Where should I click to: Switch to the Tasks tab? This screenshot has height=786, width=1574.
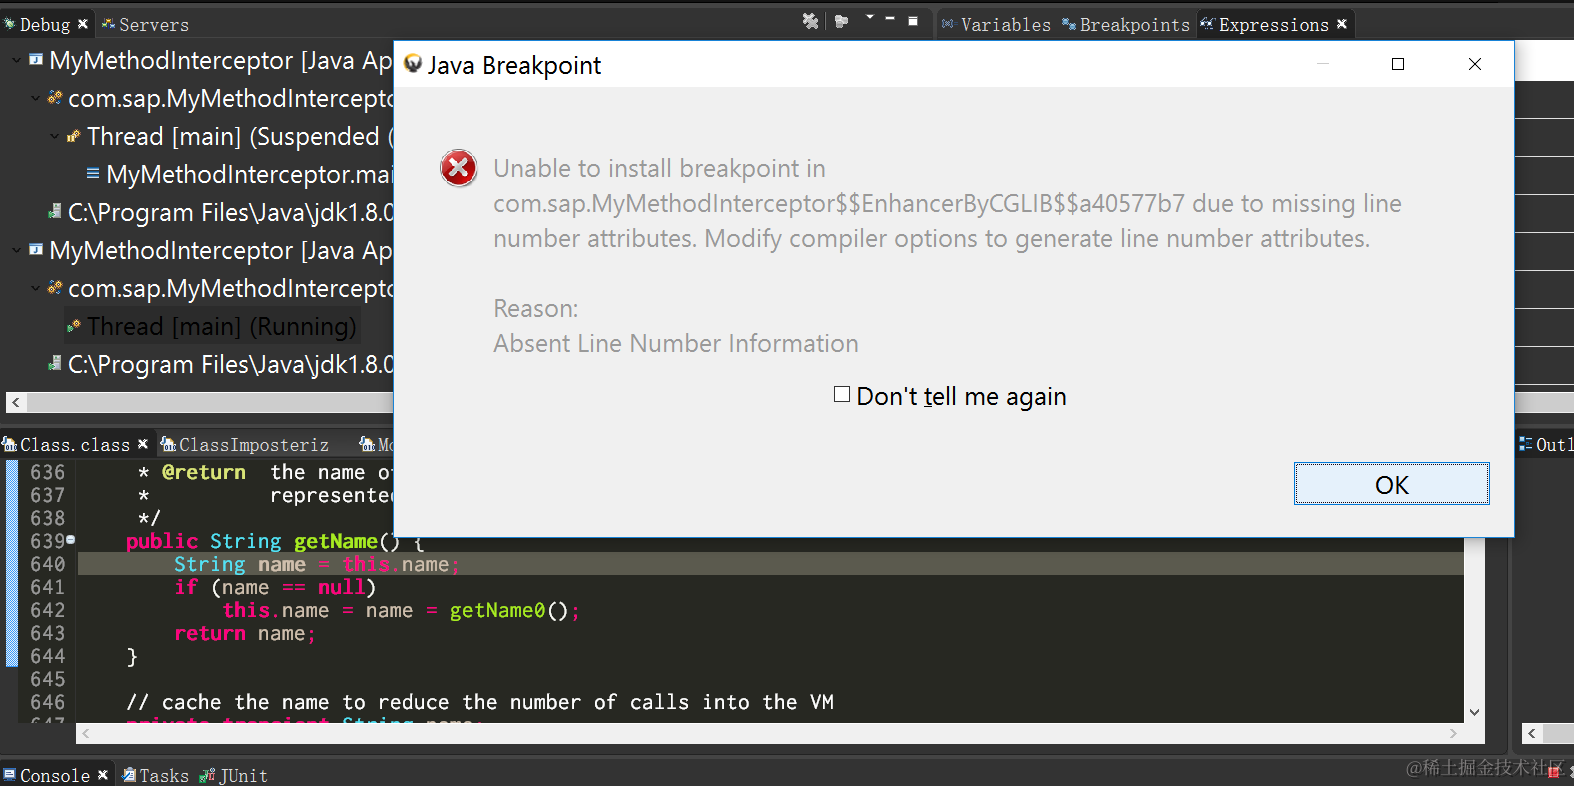coord(155,775)
